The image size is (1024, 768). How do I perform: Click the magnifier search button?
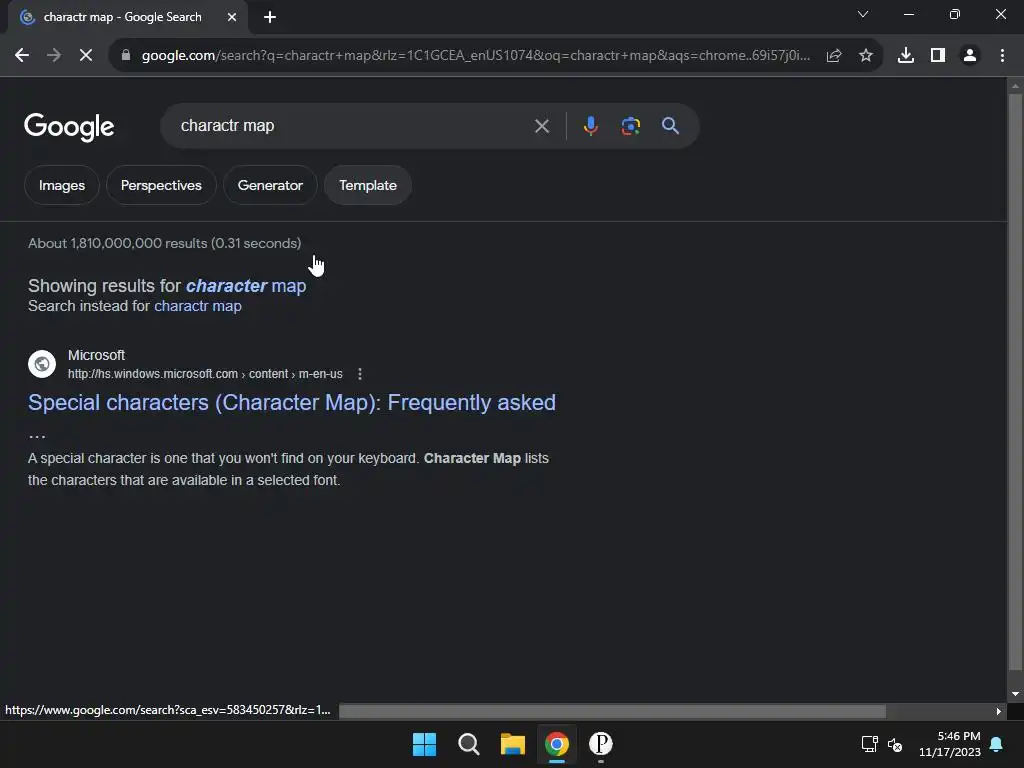[x=670, y=125]
